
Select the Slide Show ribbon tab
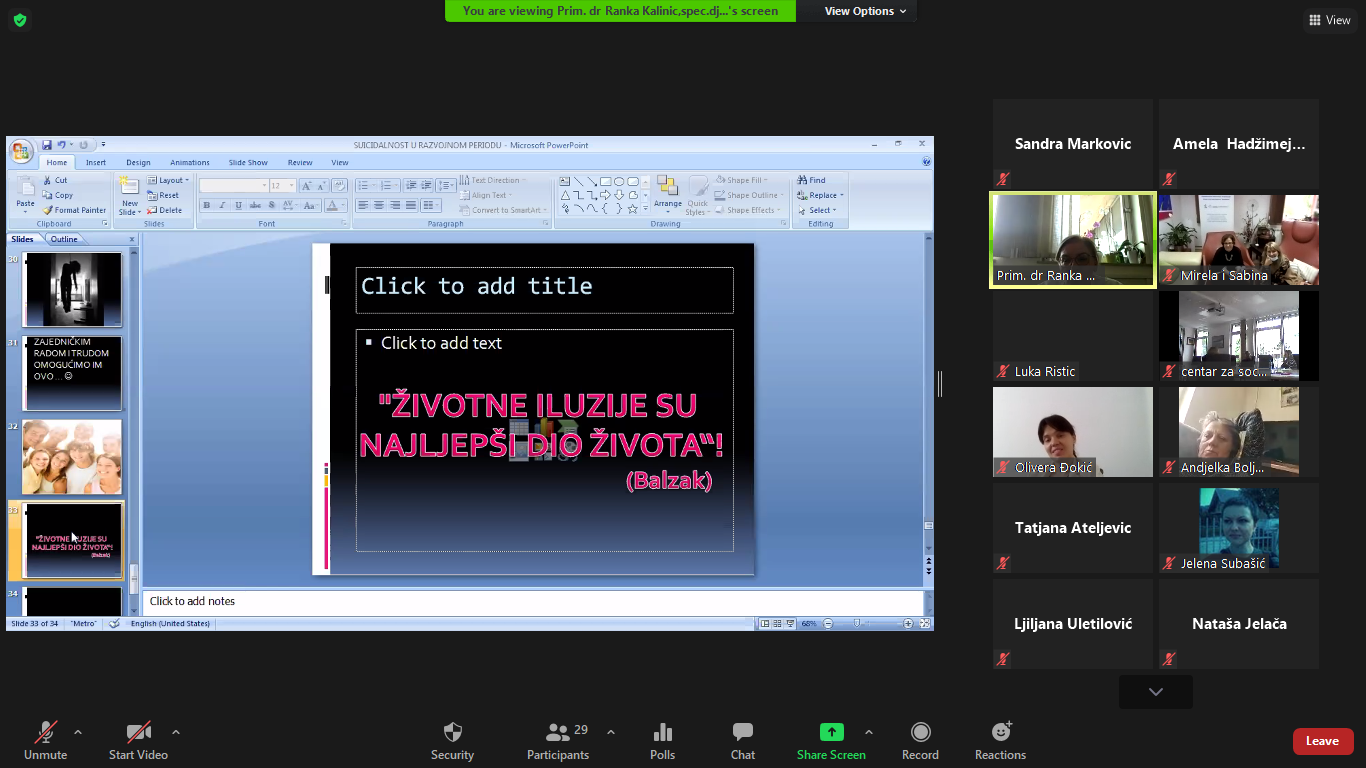pos(248,162)
